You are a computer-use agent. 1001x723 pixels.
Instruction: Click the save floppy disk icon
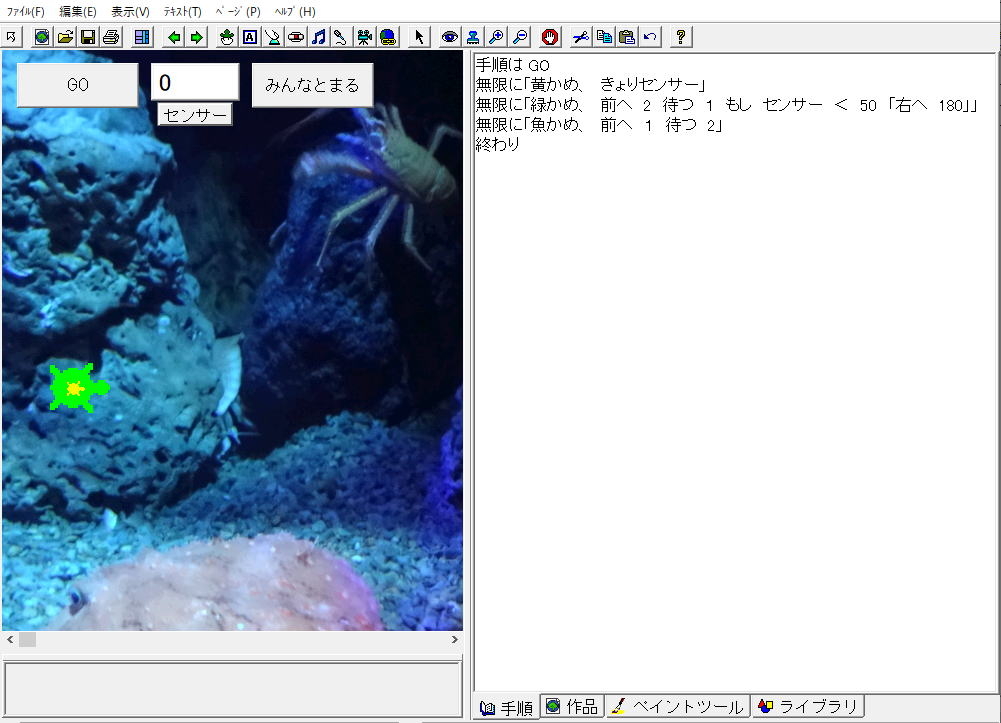tap(88, 37)
